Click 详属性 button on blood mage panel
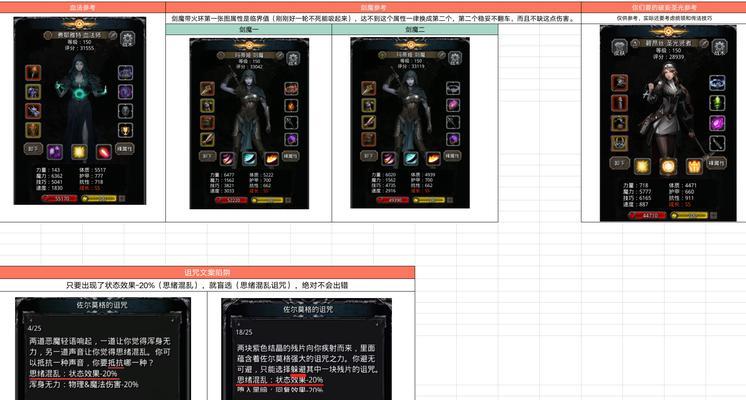 point(125,149)
